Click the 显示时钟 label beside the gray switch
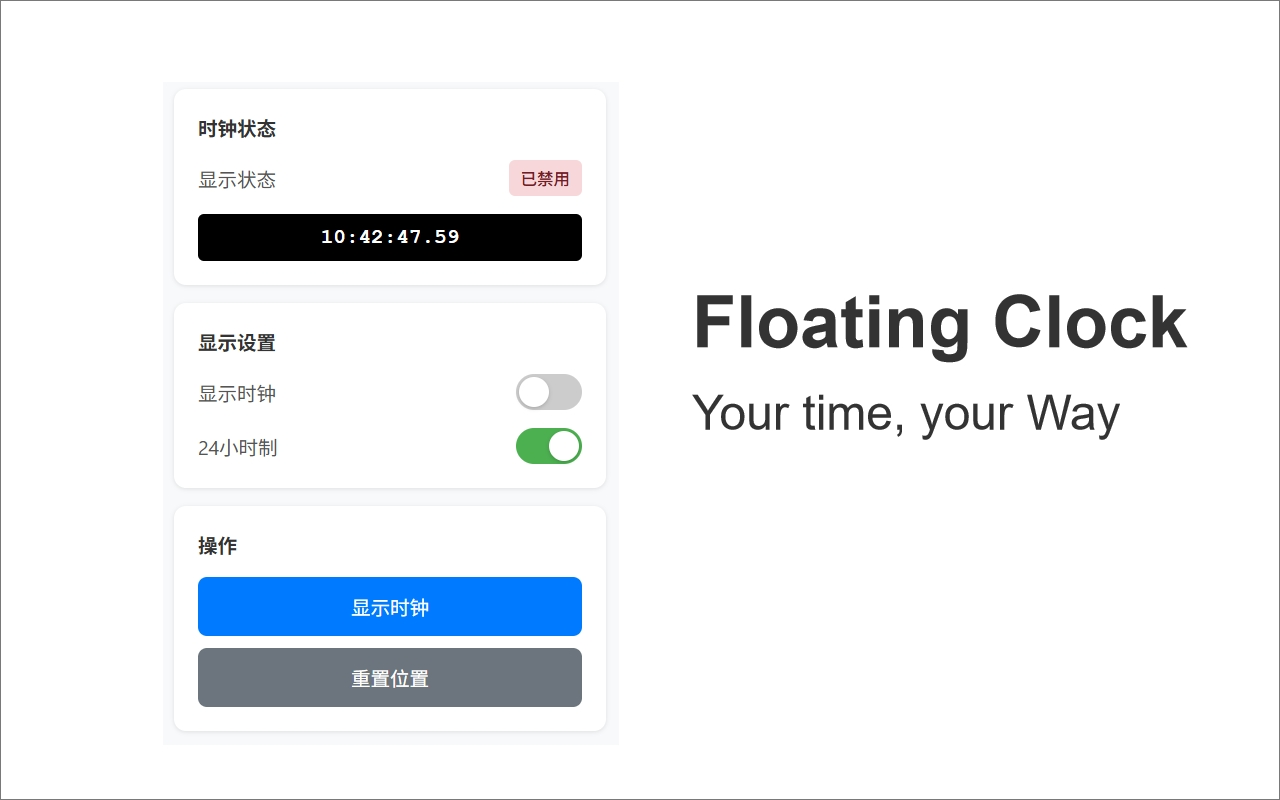This screenshot has height=800, width=1280. pyautogui.click(x=237, y=394)
